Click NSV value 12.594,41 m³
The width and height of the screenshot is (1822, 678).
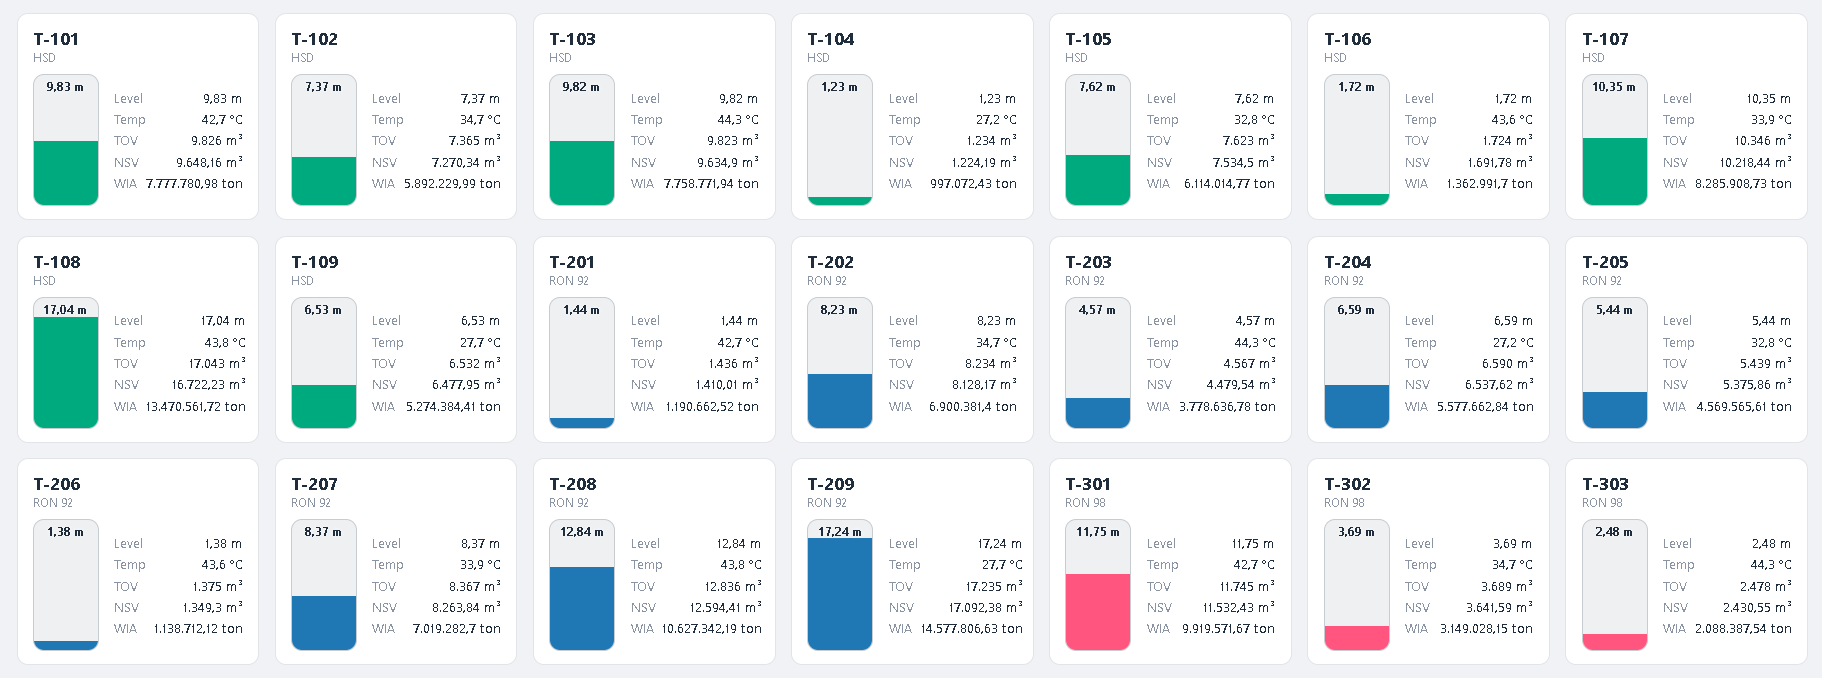click(725, 608)
